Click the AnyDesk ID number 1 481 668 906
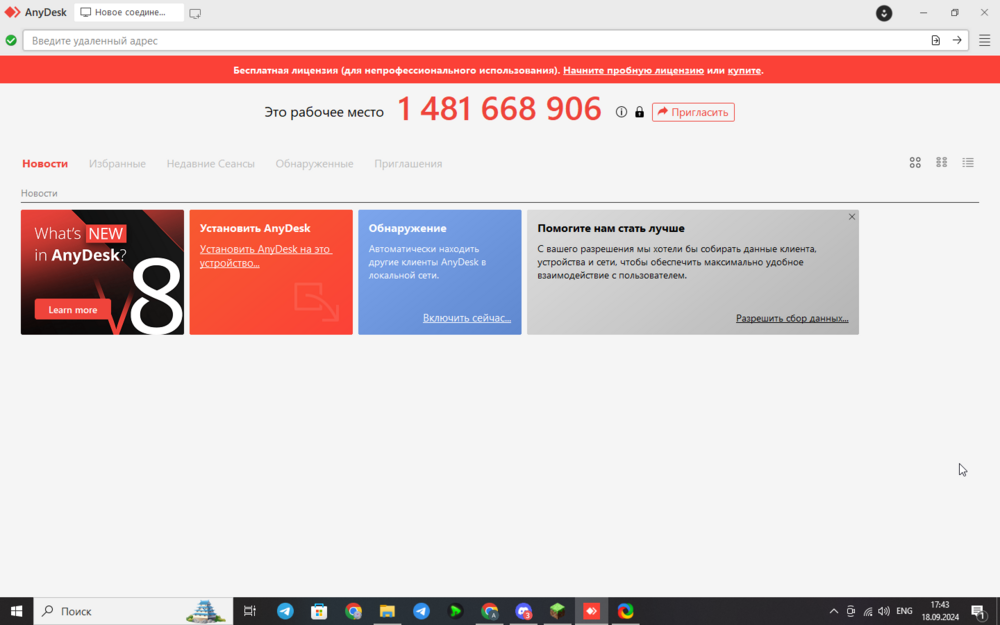The height and width of the screenshot is (625, 1000). tap(499, 109)
